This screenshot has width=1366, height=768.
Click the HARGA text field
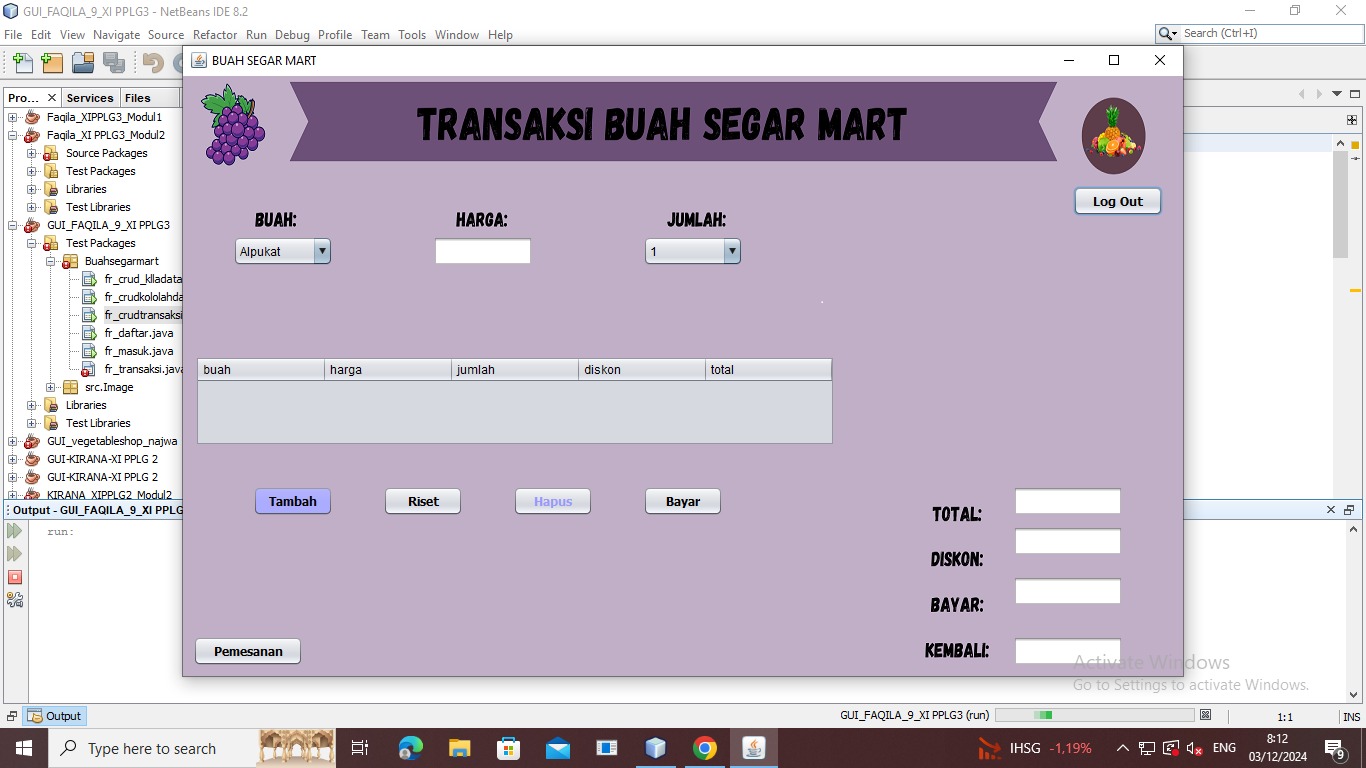click(483, 252)
